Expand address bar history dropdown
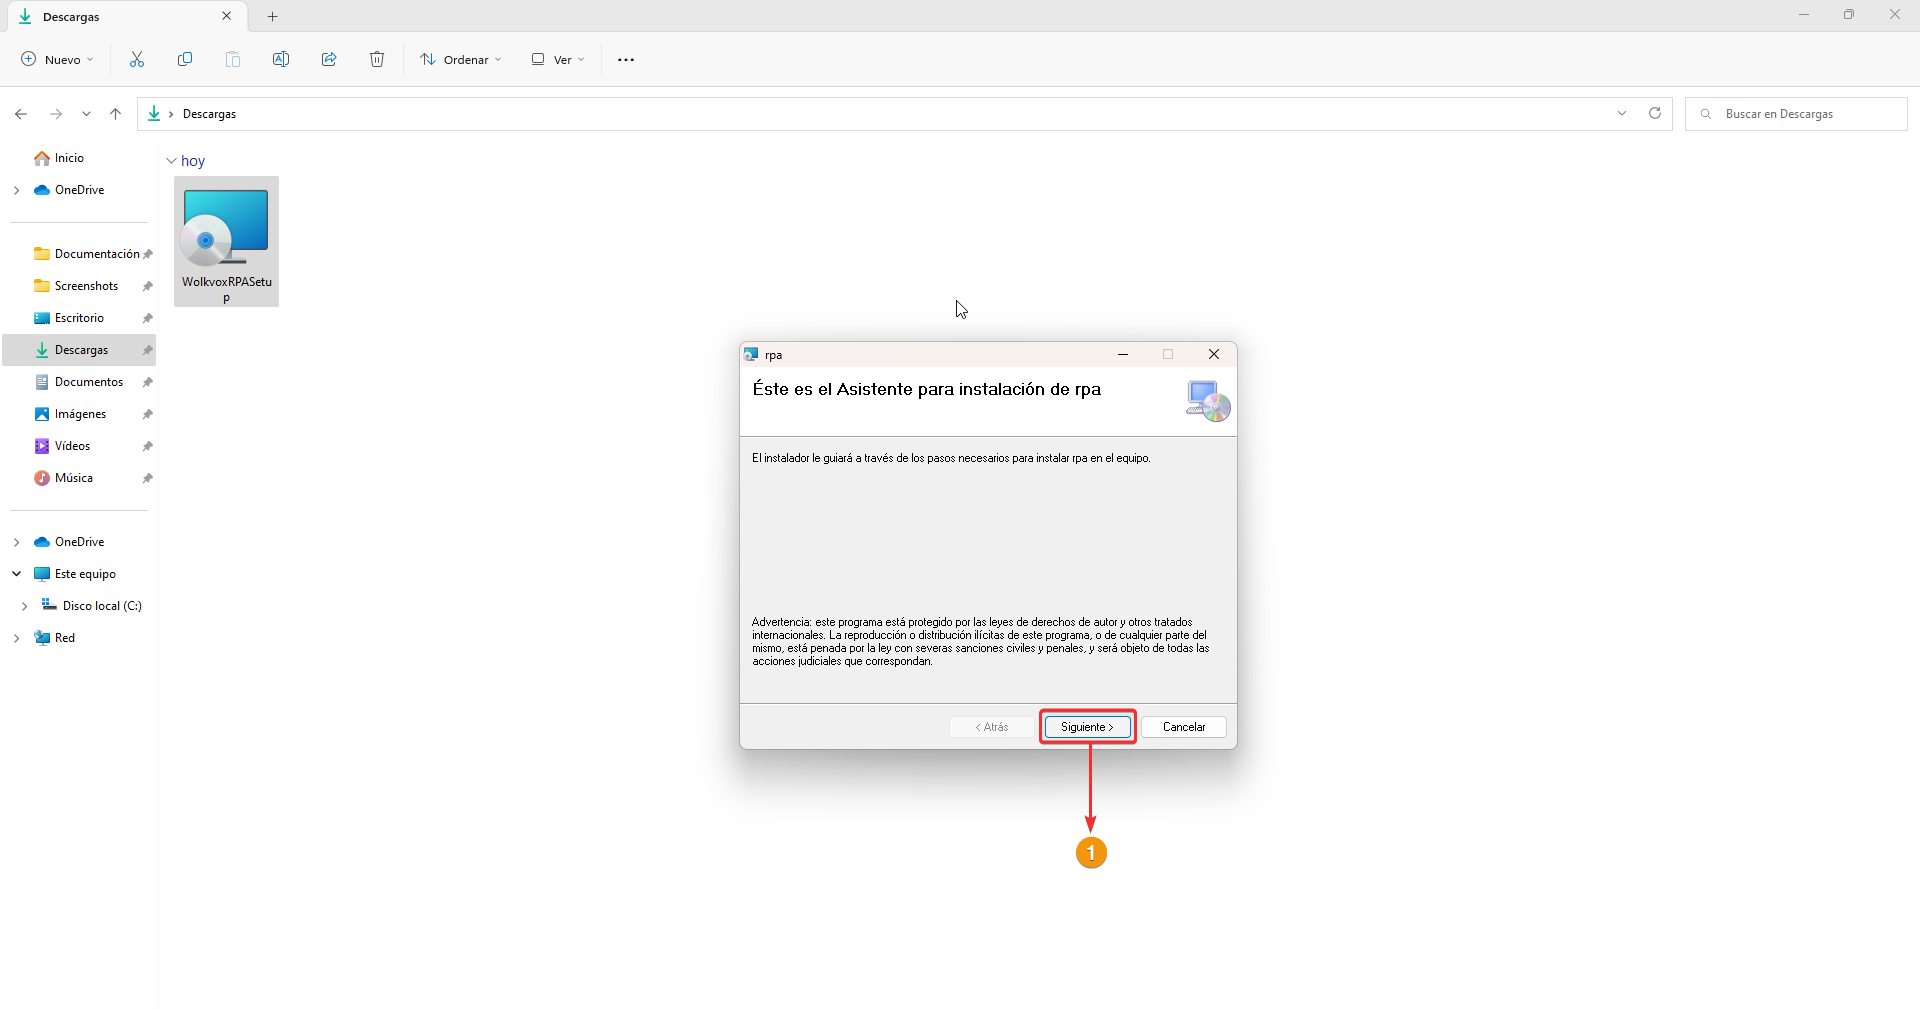Screen dimensions: 1920x1009 1622,114
